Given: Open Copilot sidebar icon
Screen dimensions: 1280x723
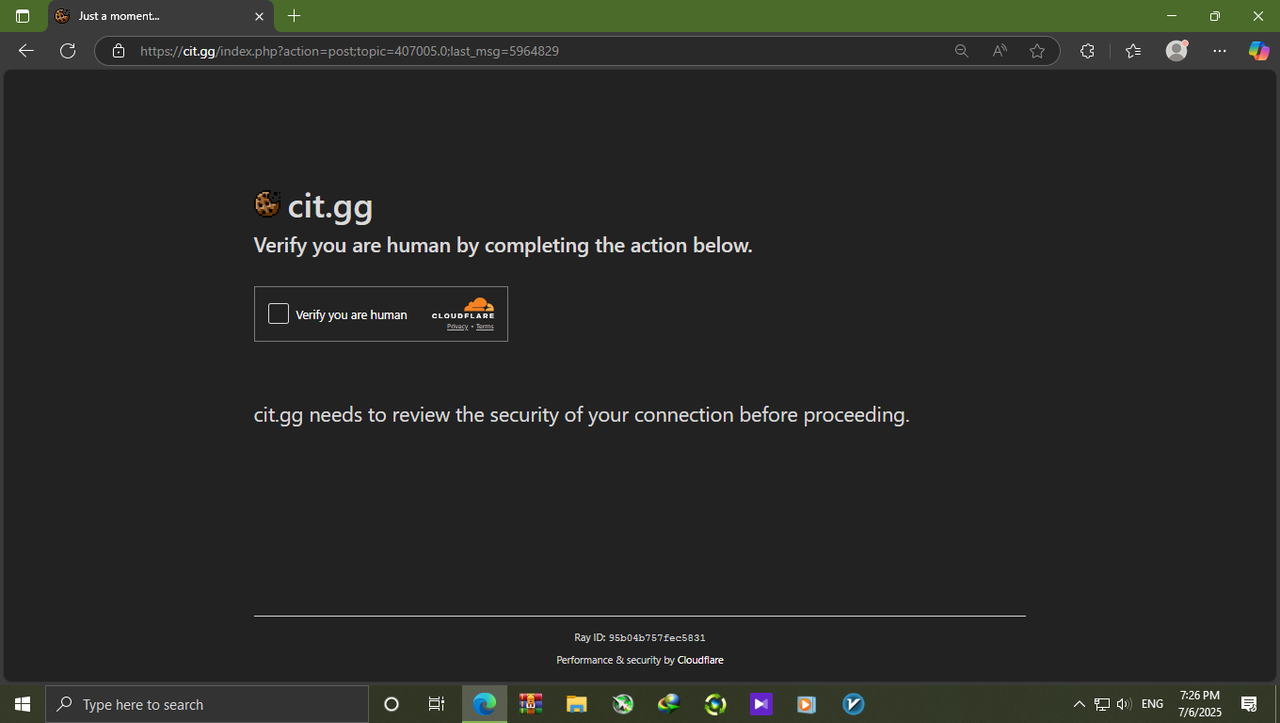Looking at the screenshot, I should (1259, 51).
